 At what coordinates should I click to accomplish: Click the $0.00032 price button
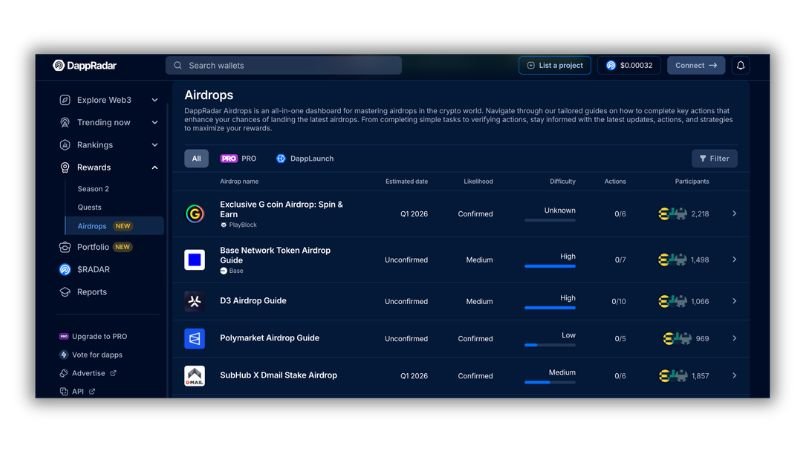(629, 65)
